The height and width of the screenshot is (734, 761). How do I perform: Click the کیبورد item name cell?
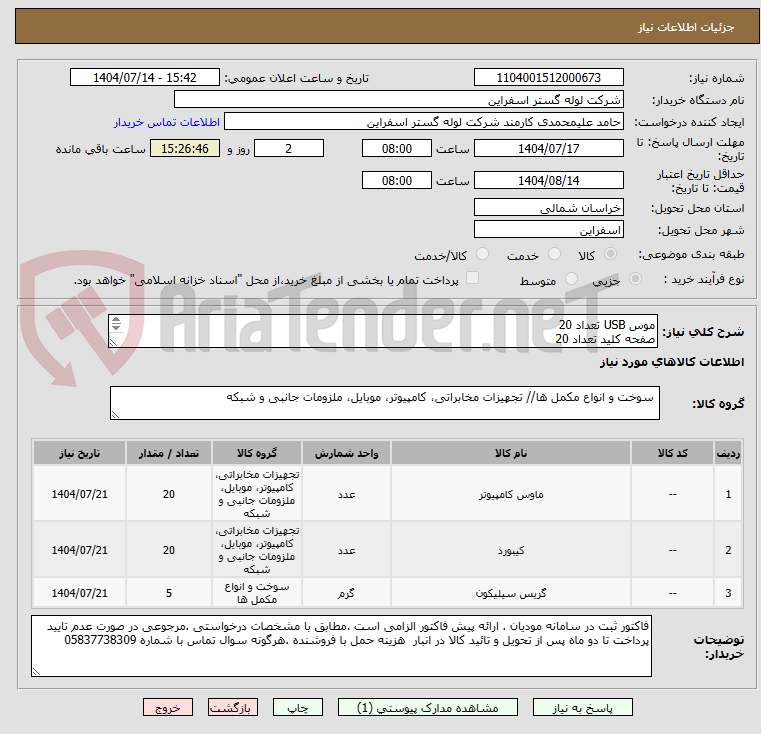(x=511, y=550)
